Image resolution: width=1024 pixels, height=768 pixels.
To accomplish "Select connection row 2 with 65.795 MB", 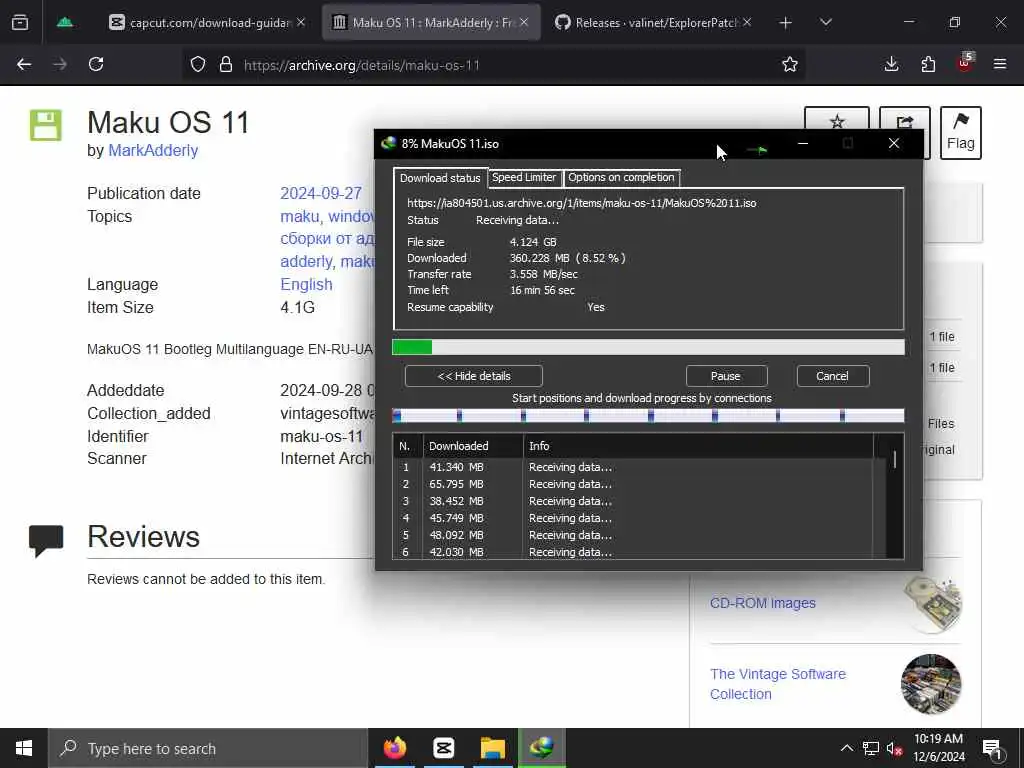I will pyautogui.click(x=633, y=484).
